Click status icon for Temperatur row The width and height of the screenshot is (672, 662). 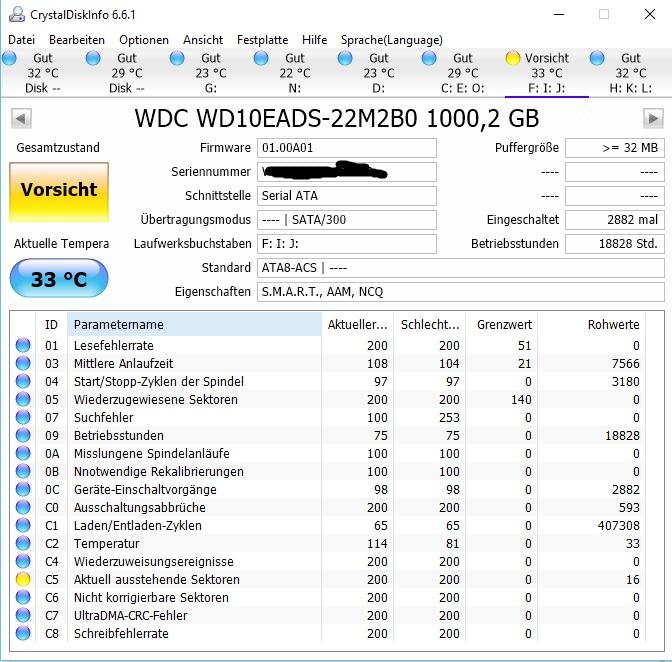tap(23, 543)
